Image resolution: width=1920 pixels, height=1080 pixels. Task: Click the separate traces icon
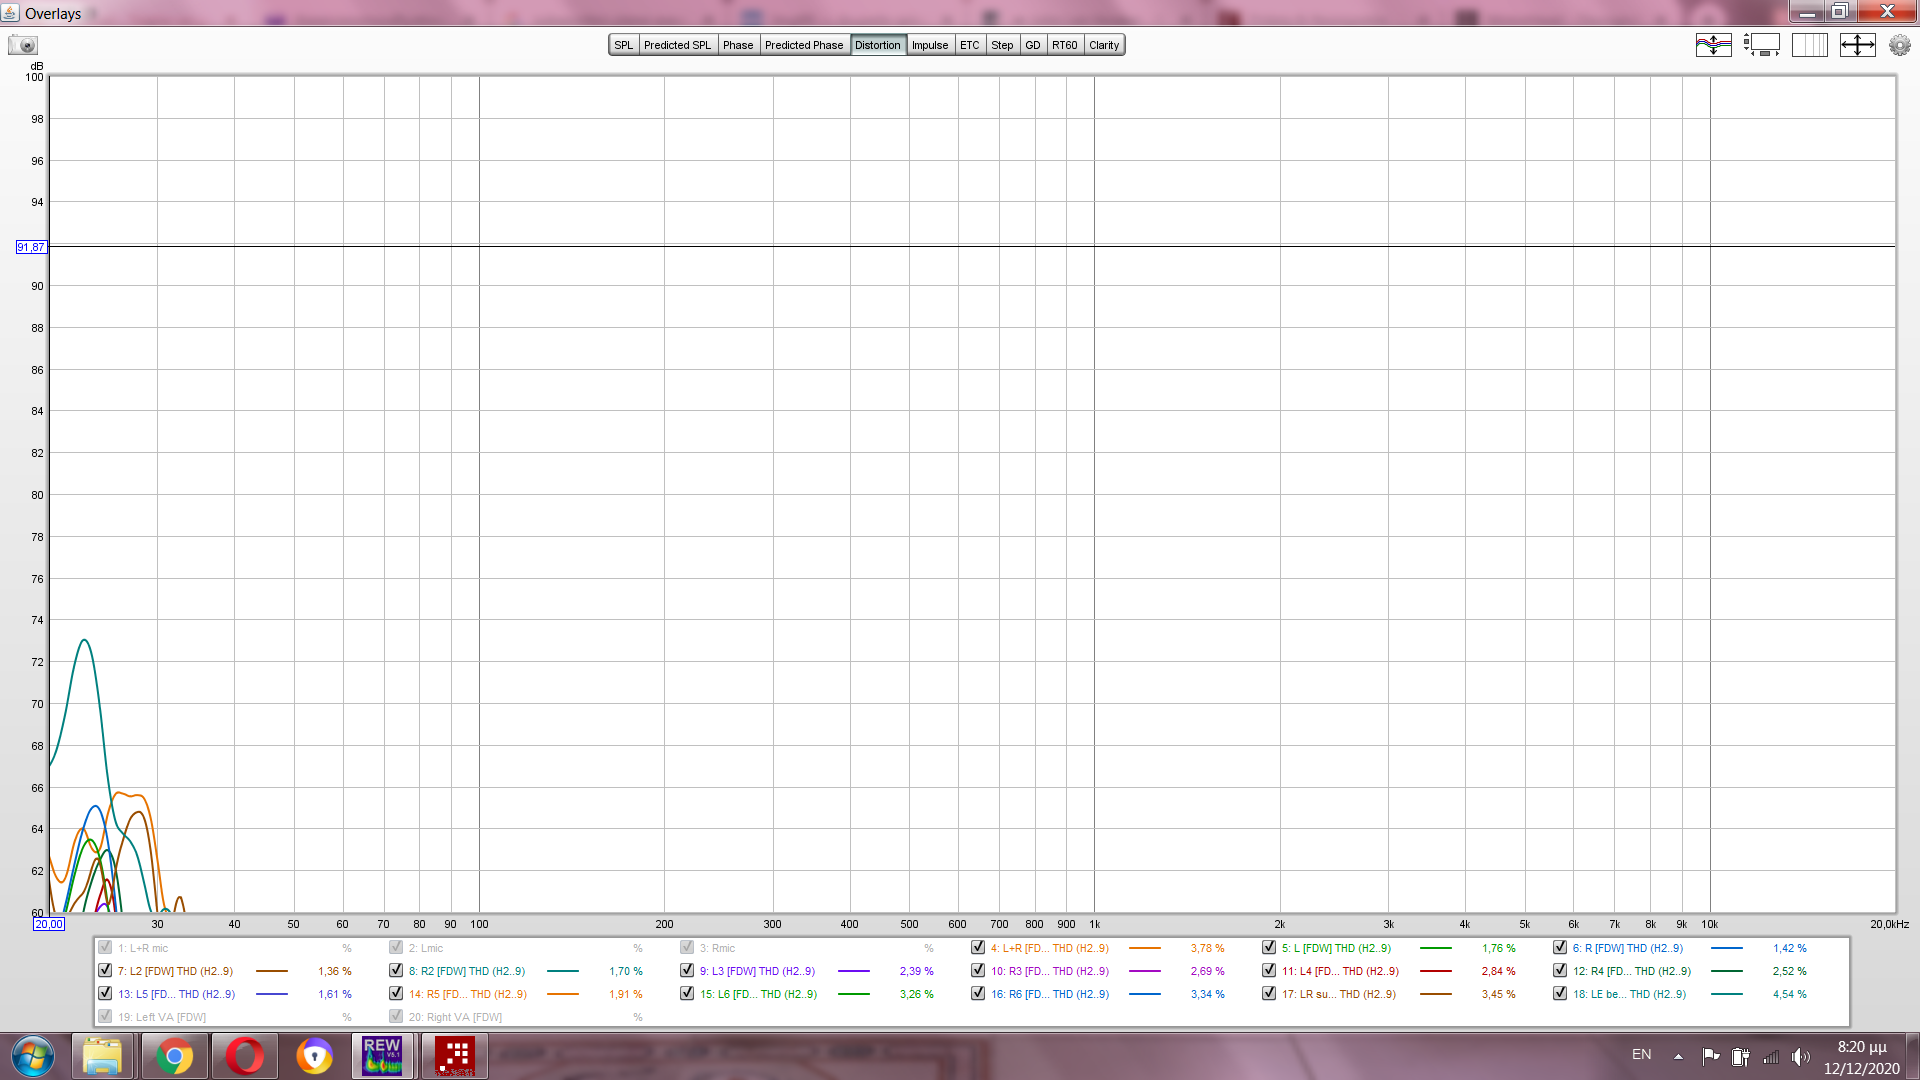(x=1713, y=45)
